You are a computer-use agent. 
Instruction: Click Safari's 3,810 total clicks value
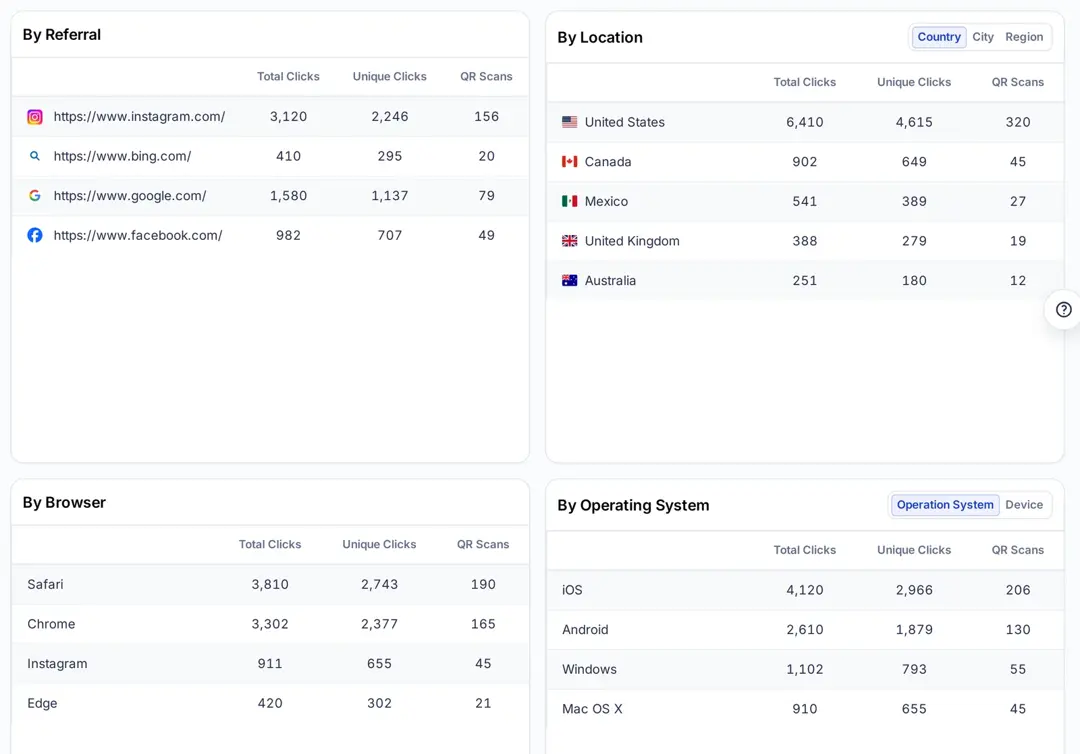click(x=270, y=585)
